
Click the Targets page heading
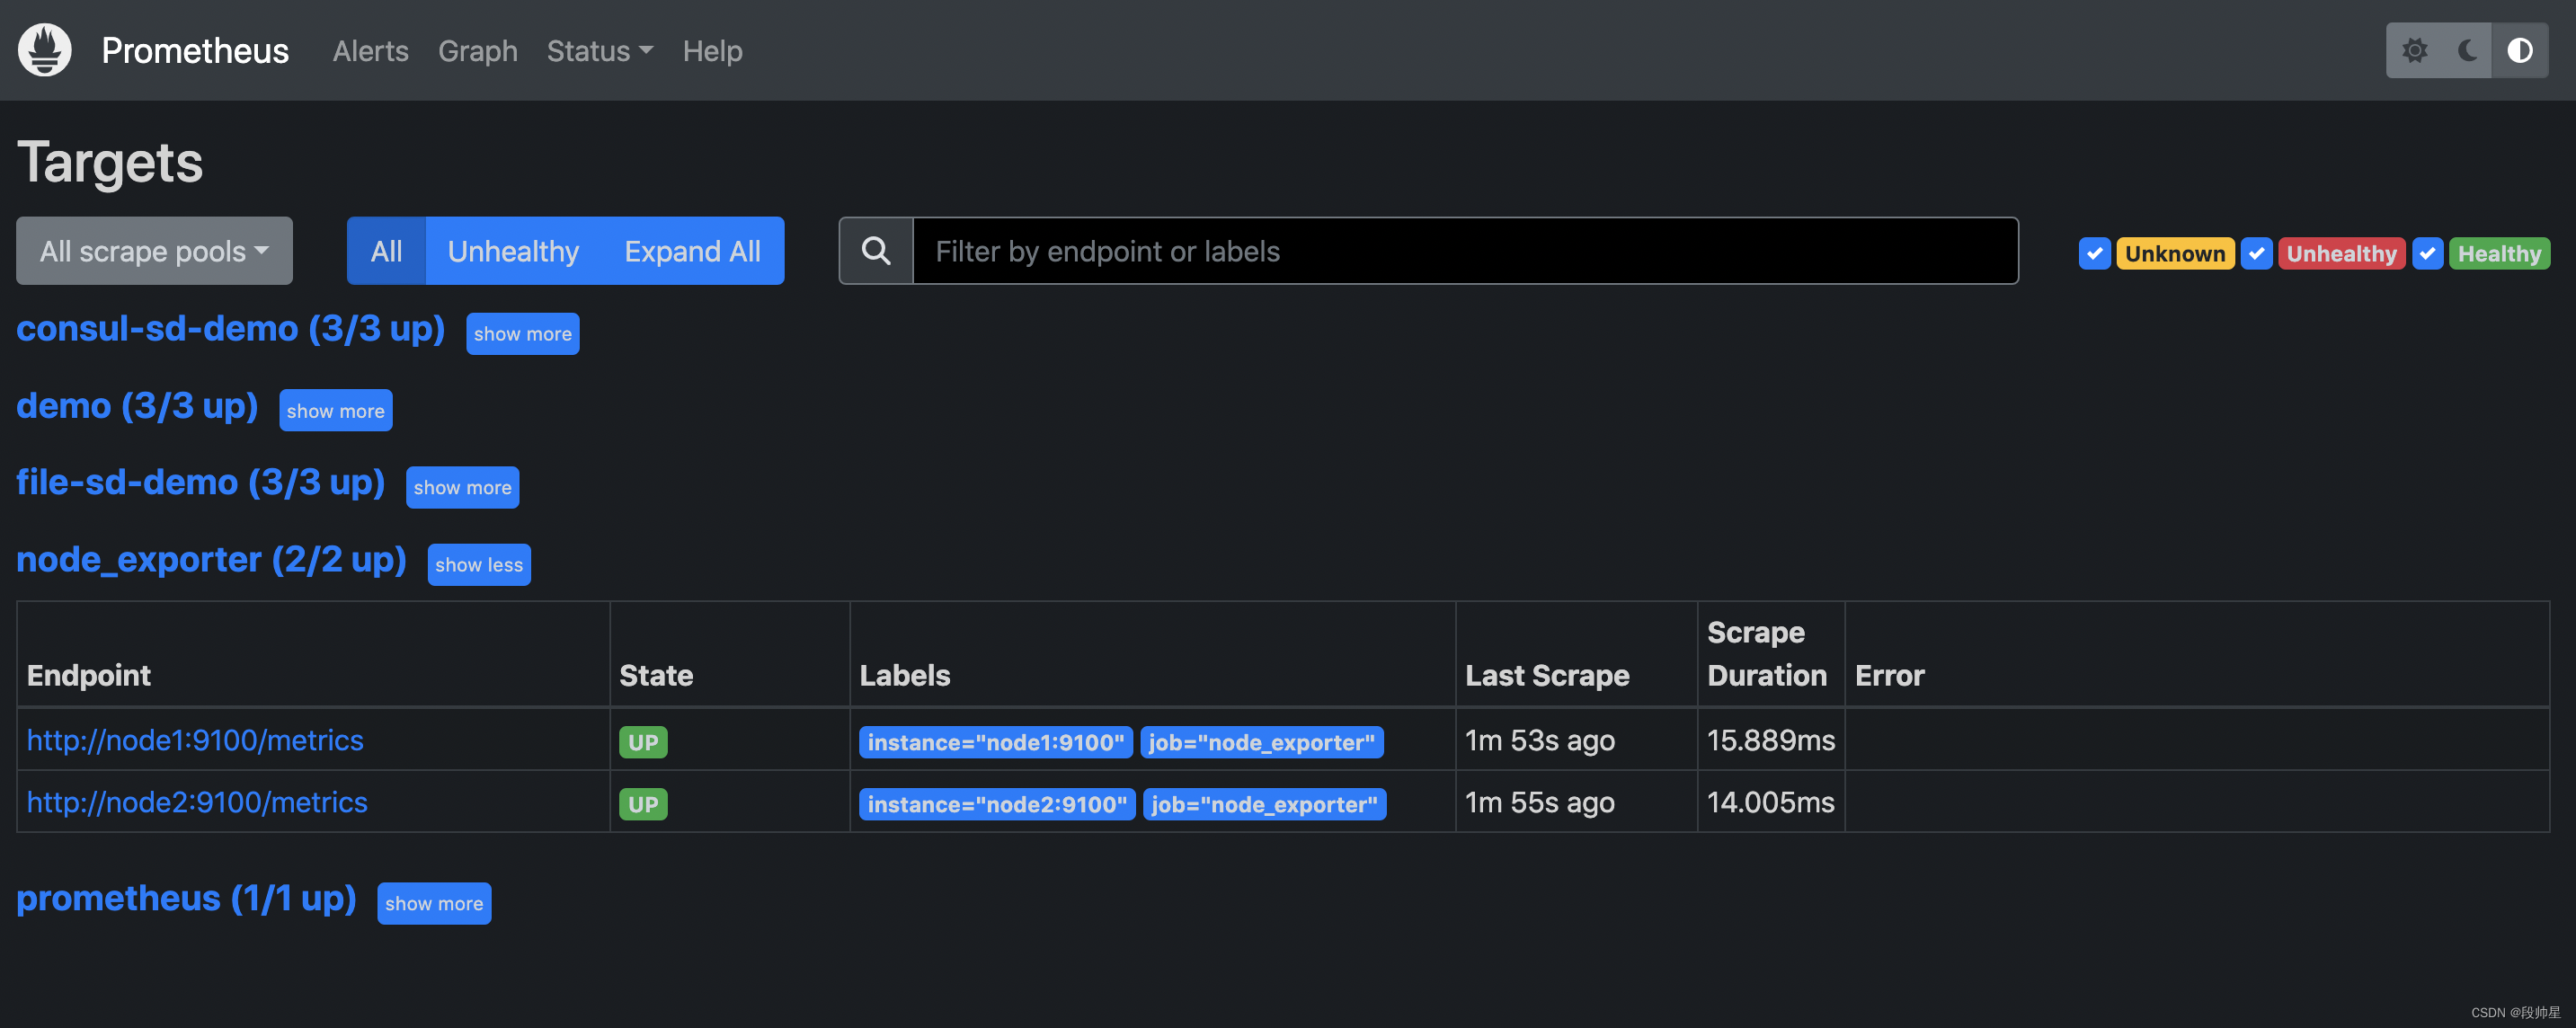click(x=110, y=162)
